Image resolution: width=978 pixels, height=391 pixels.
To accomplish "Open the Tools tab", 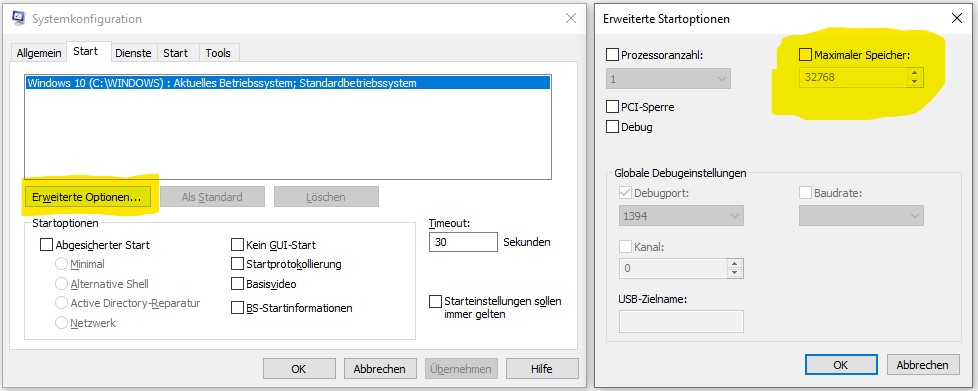I will pyautogui.click(x=218, y=54).
